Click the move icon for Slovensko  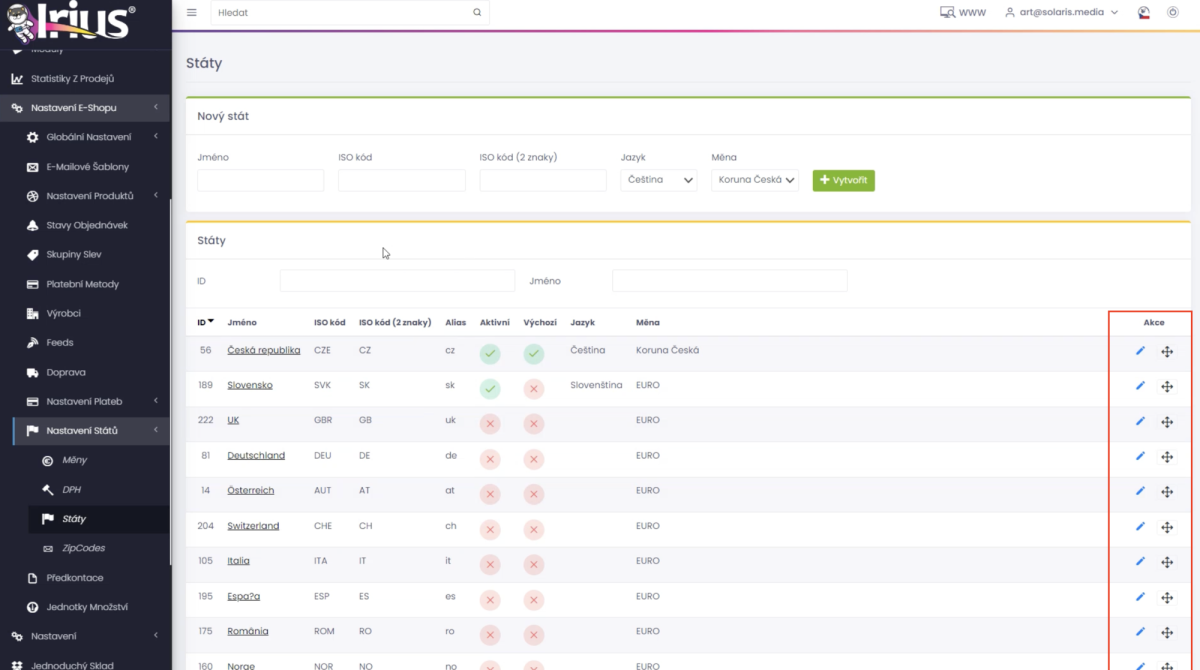pyautogui.click(x=1167, y=387)
